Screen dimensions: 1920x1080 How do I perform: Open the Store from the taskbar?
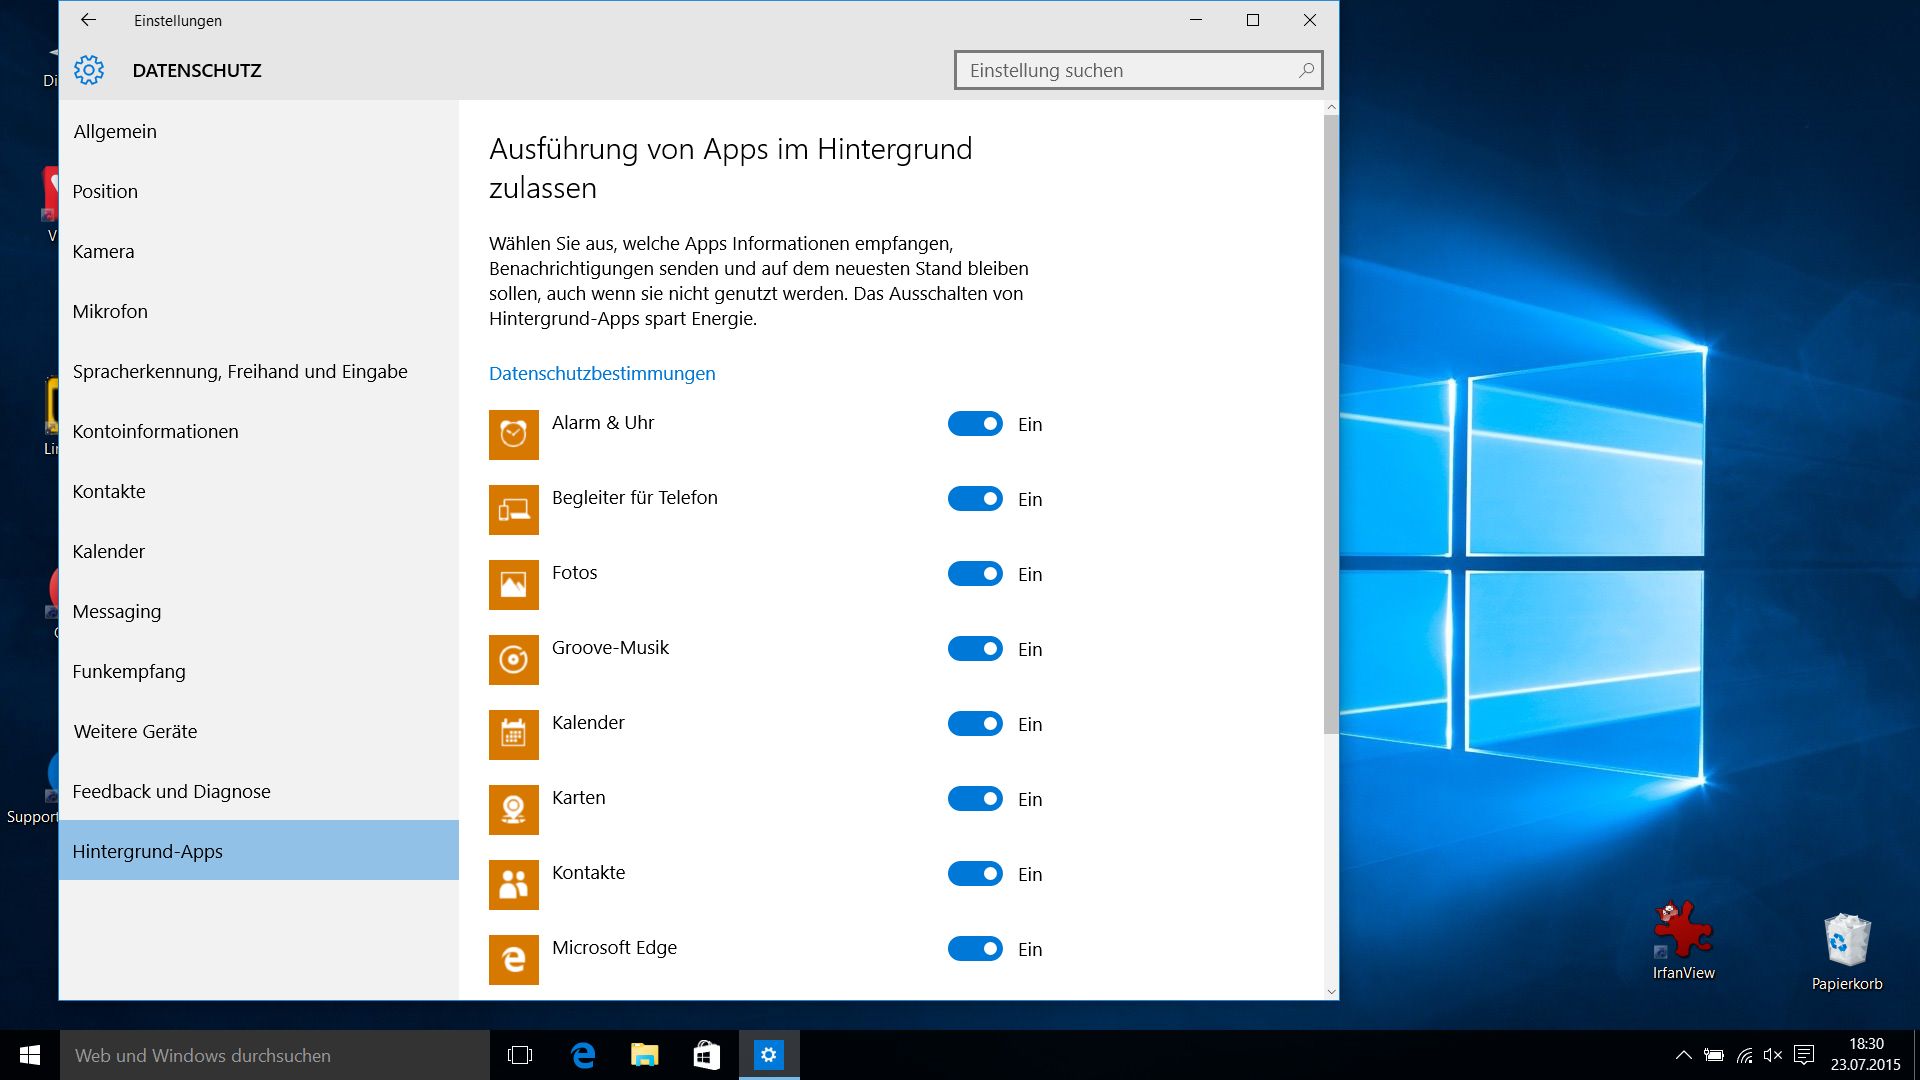point(707,1055)
